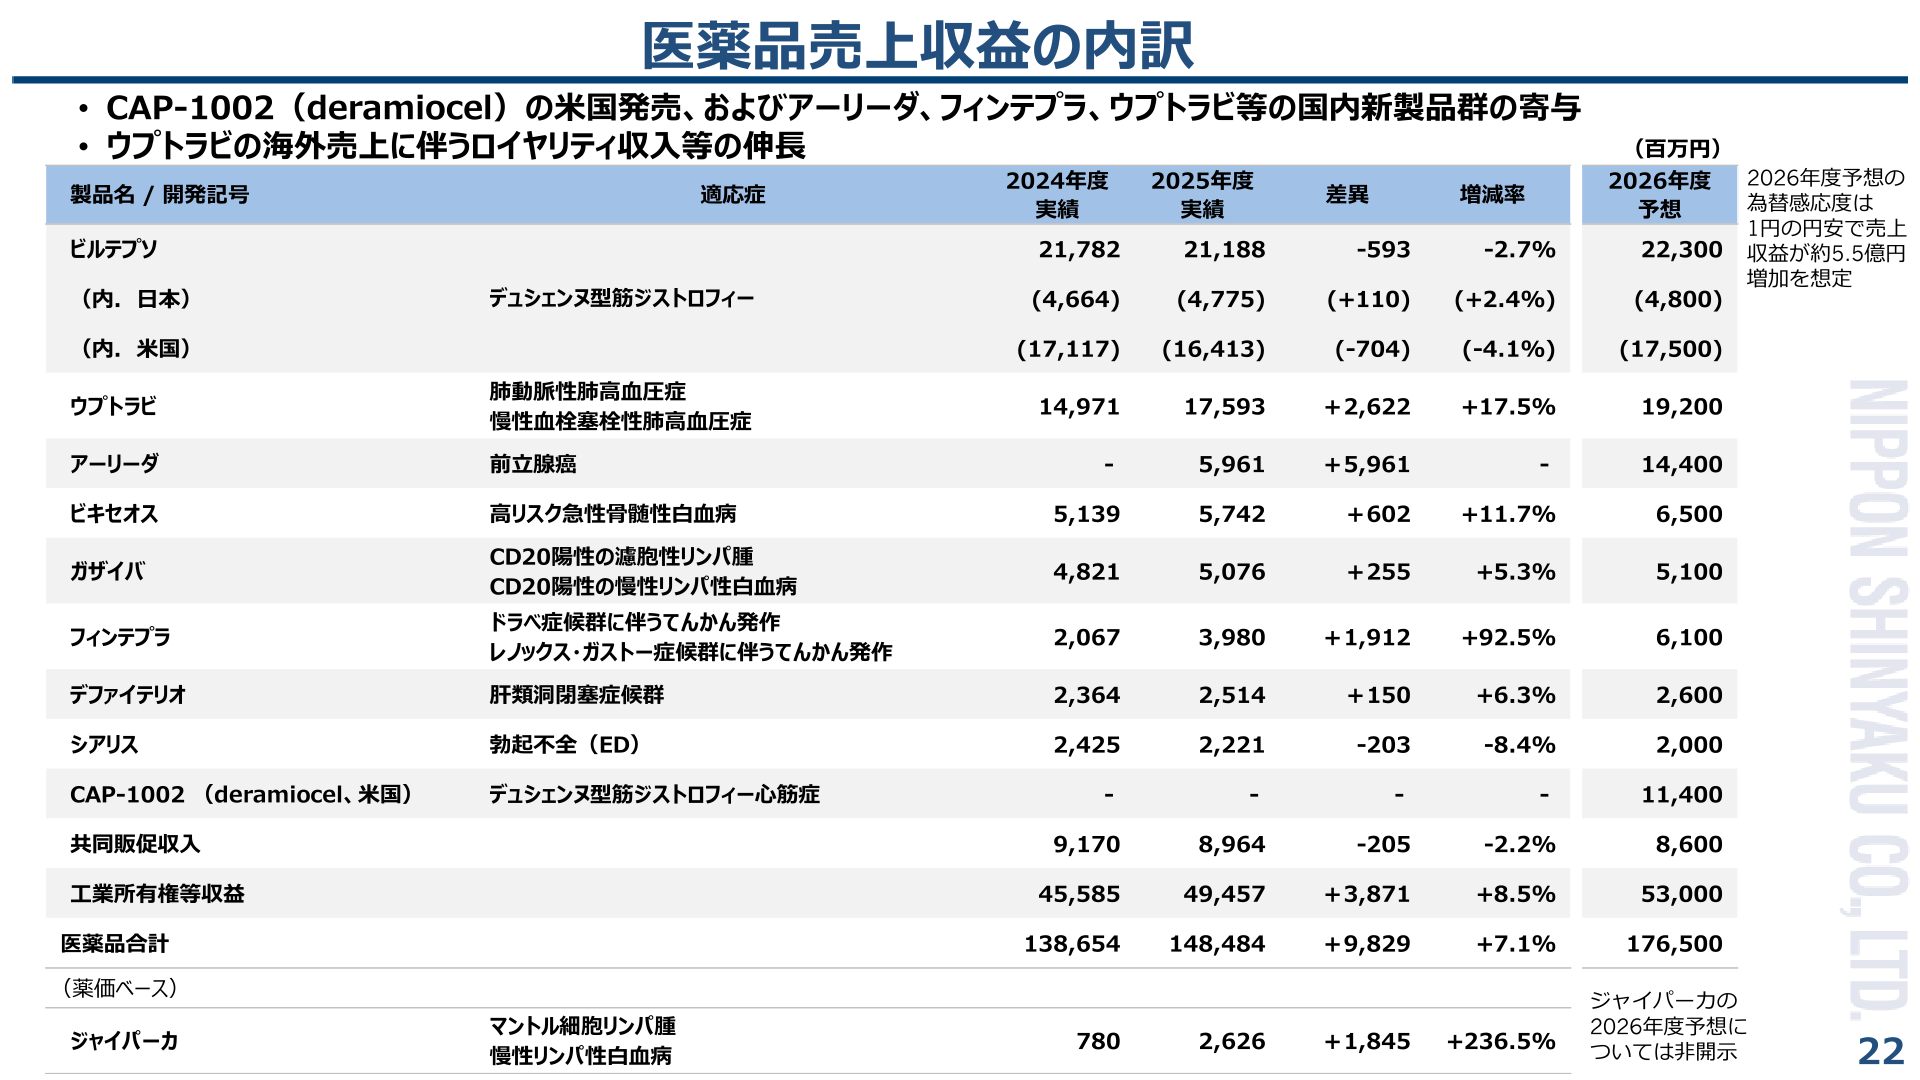
Task: Click the total forecast value 176,500
Action: pyautogui.click(x=1675, y=945)
